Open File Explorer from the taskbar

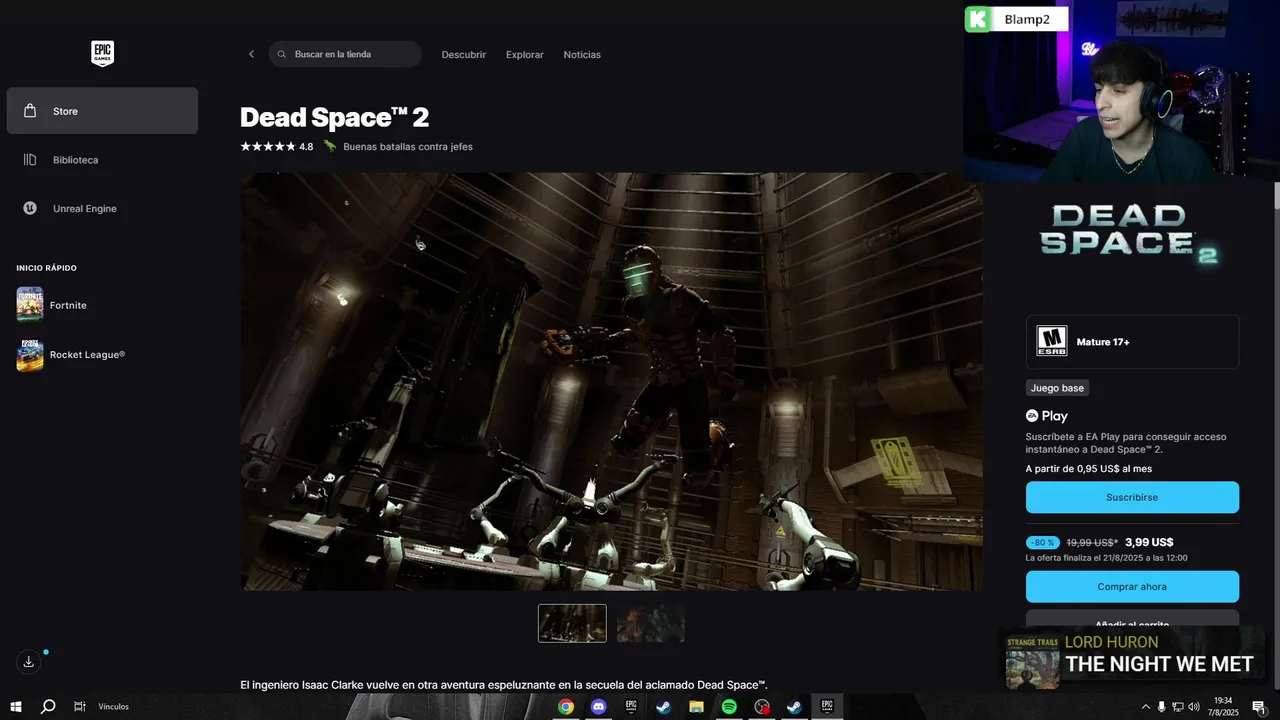click(x=696, y=707)
